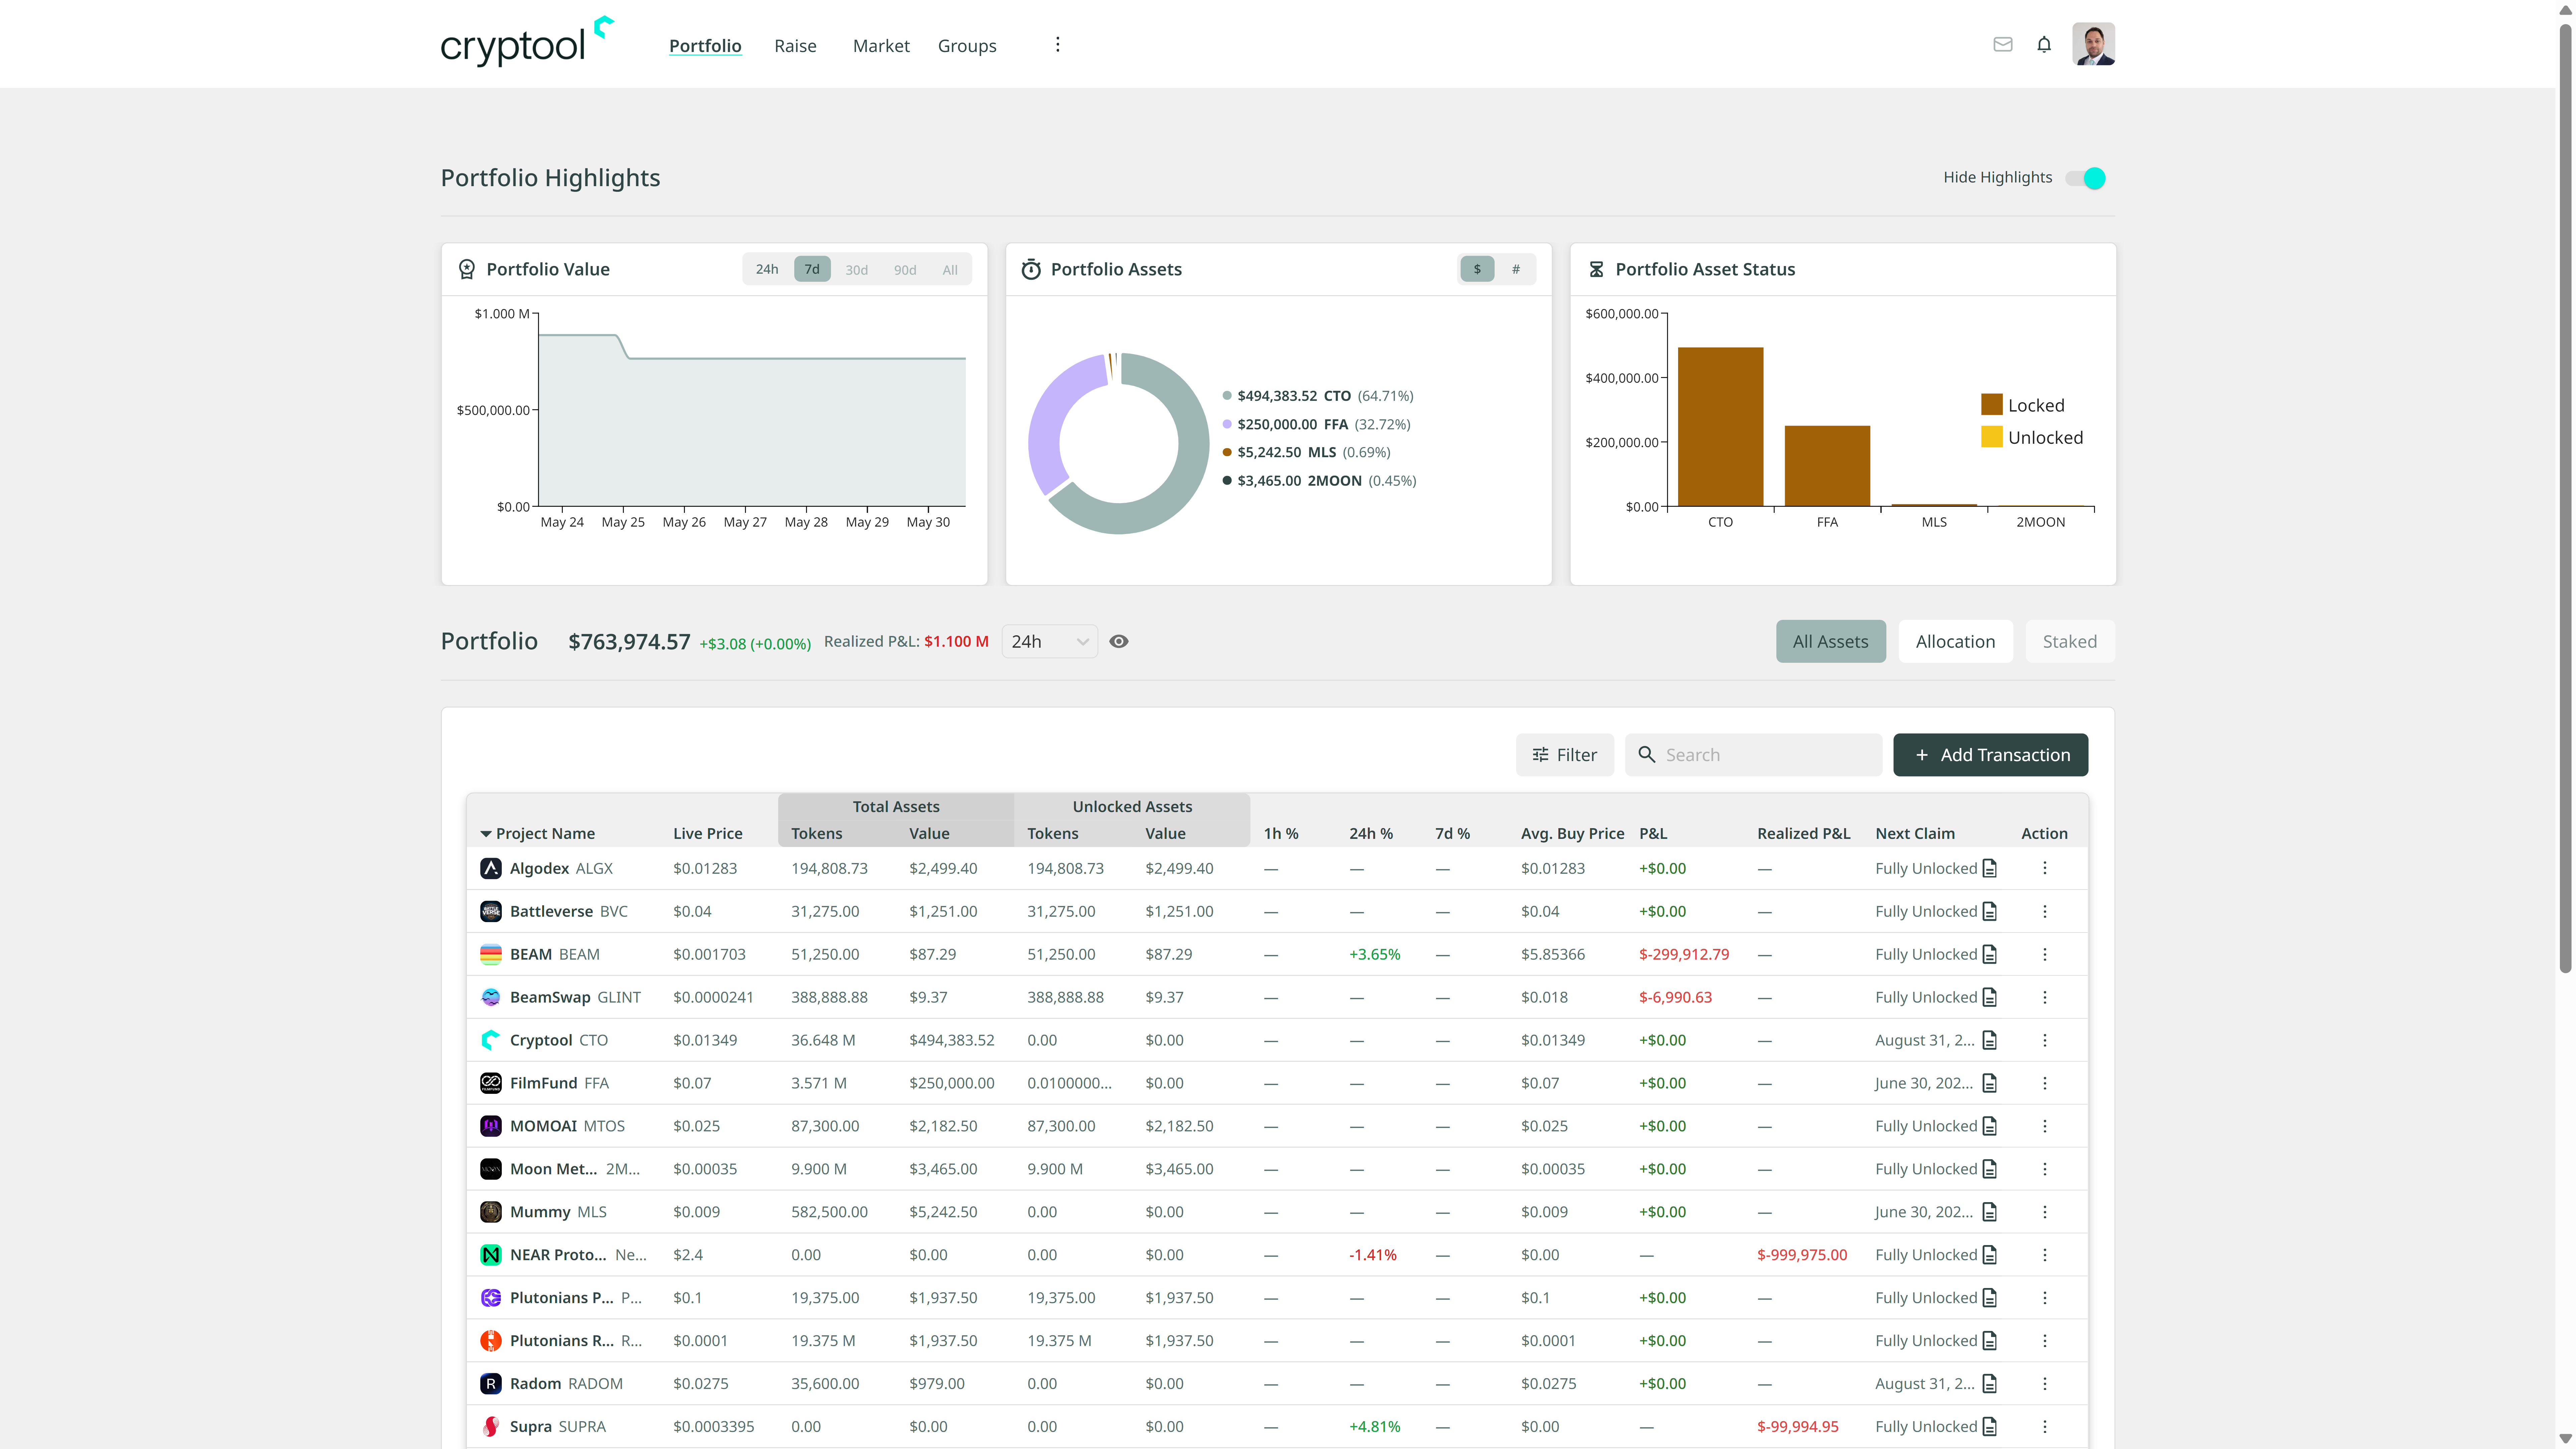Sort by Project Name column arrow
This screenshot has height=1449, width=2576.
tap(486, 834)
